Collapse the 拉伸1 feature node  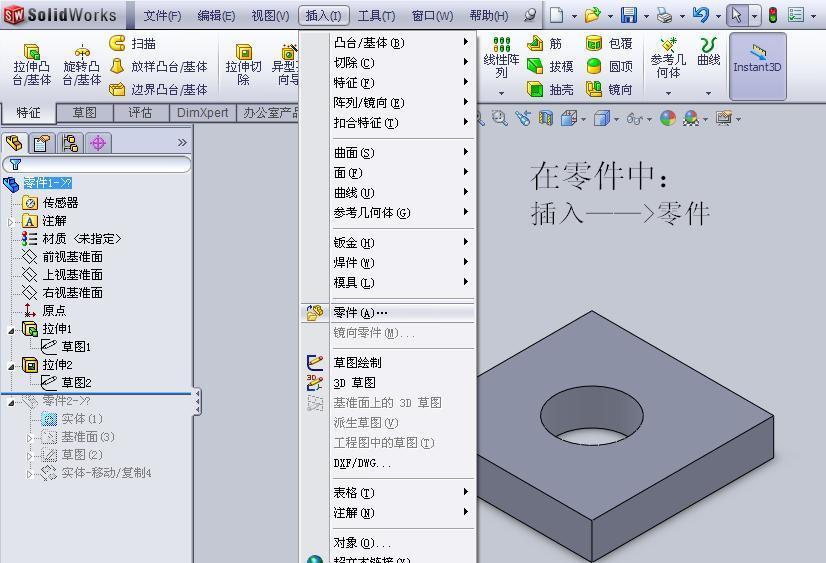click(11, 331)
